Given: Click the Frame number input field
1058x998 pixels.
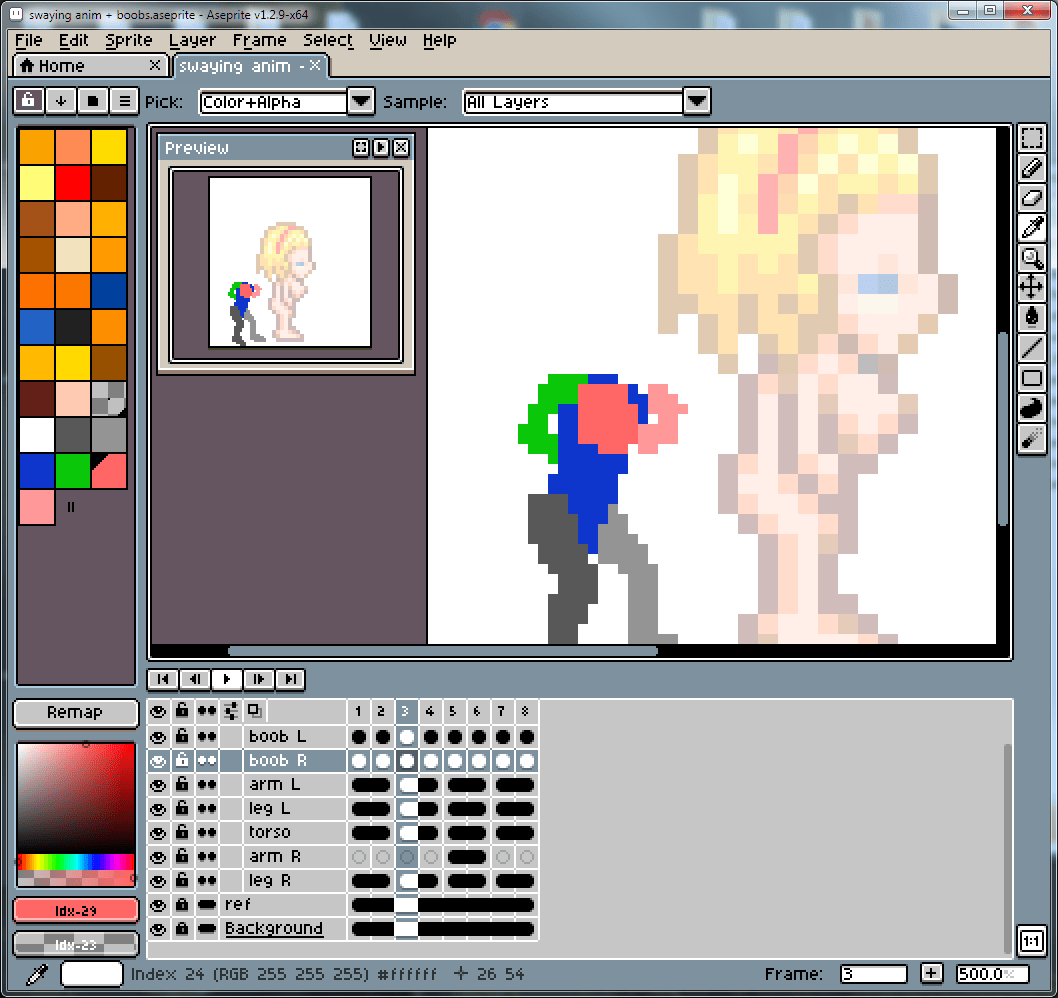Looking at the screenshot, I should click(x=873, y=974).
